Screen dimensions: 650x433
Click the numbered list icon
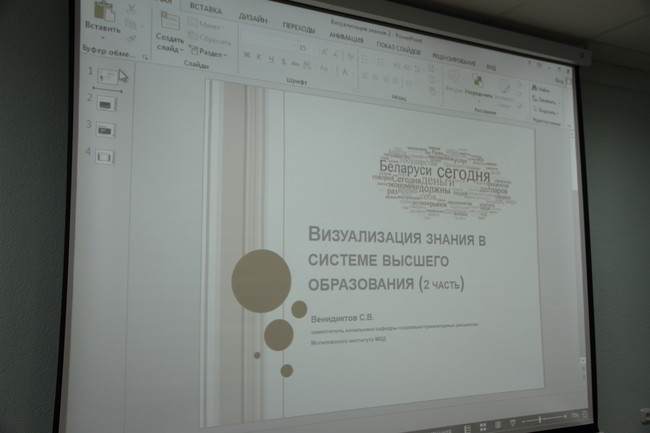click(x=381, y=62)
